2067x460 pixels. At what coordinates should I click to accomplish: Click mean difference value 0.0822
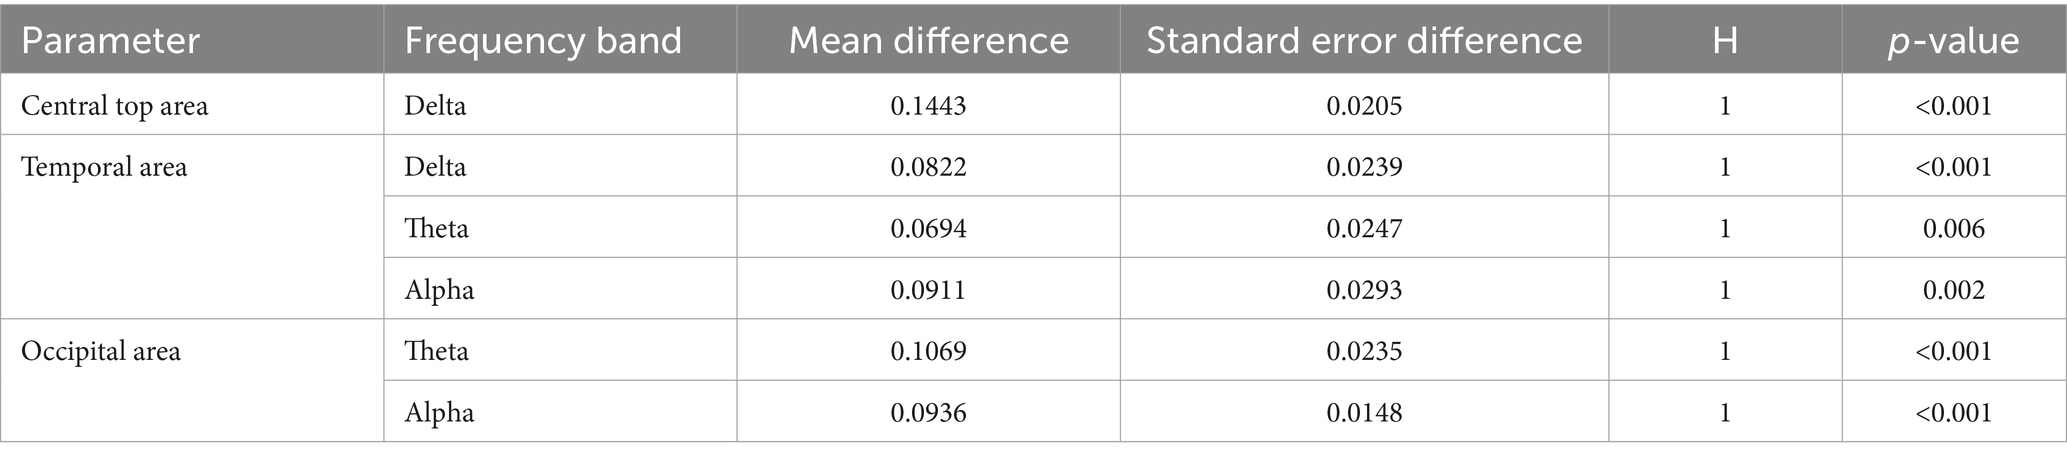[928, 167]
